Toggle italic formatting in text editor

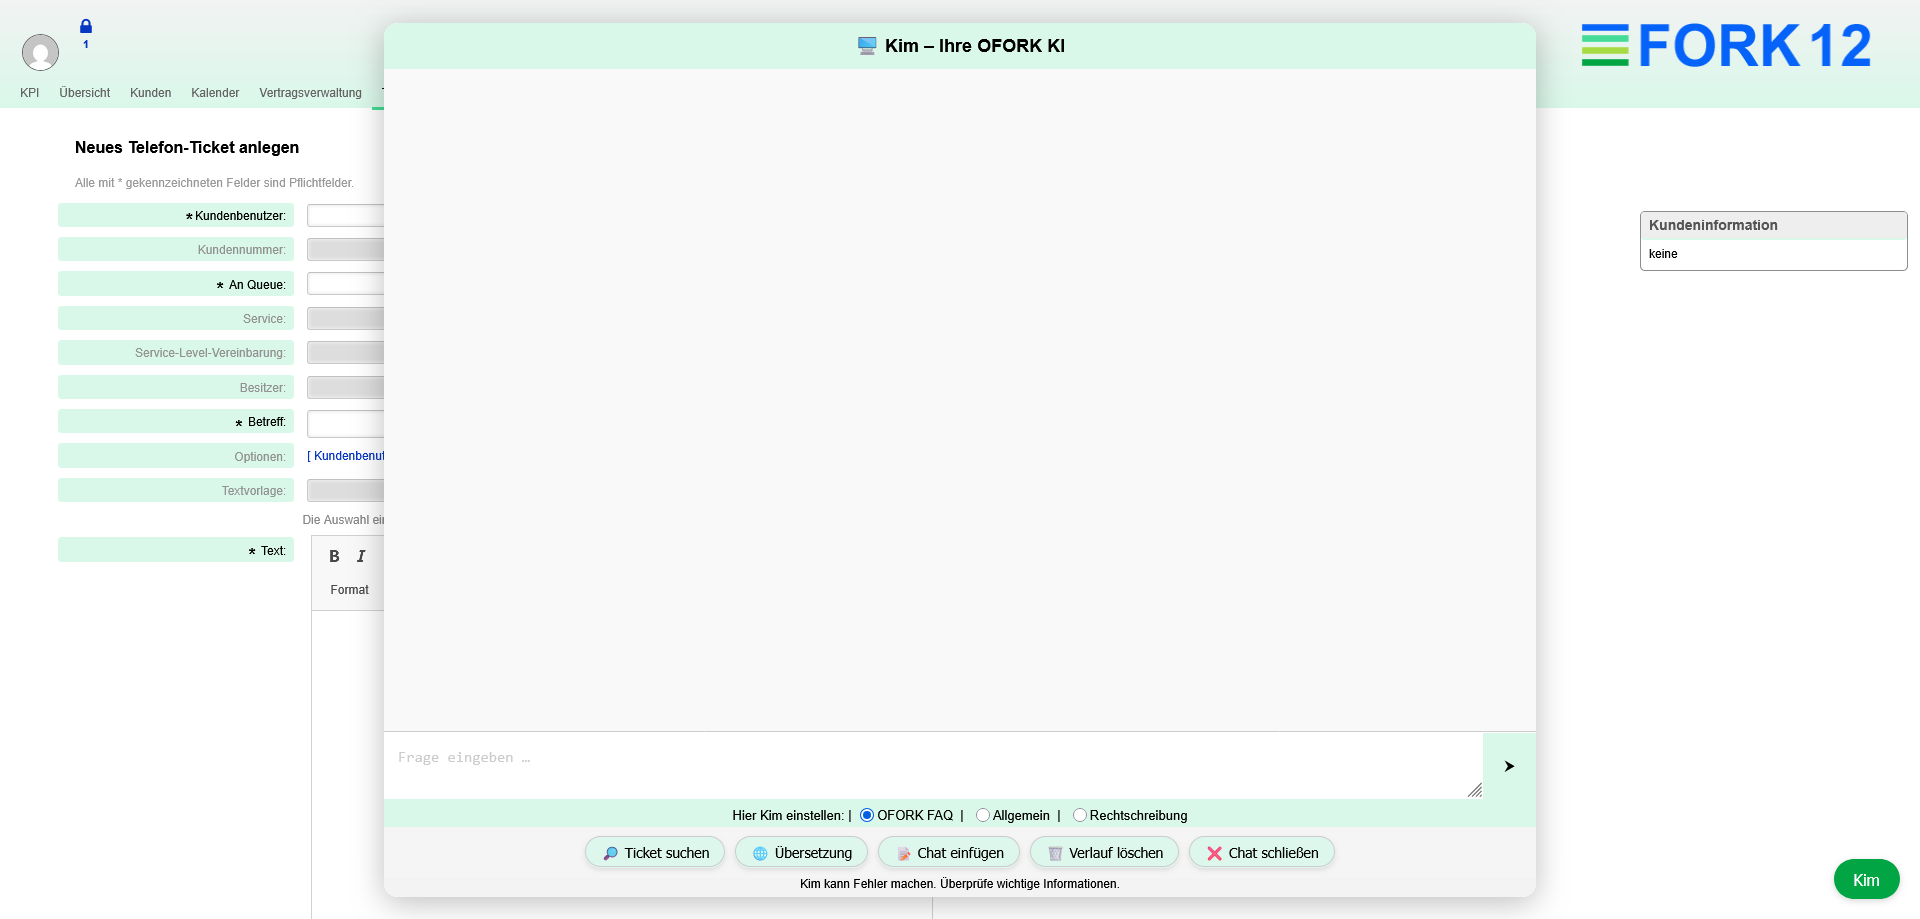click(361, 557)
